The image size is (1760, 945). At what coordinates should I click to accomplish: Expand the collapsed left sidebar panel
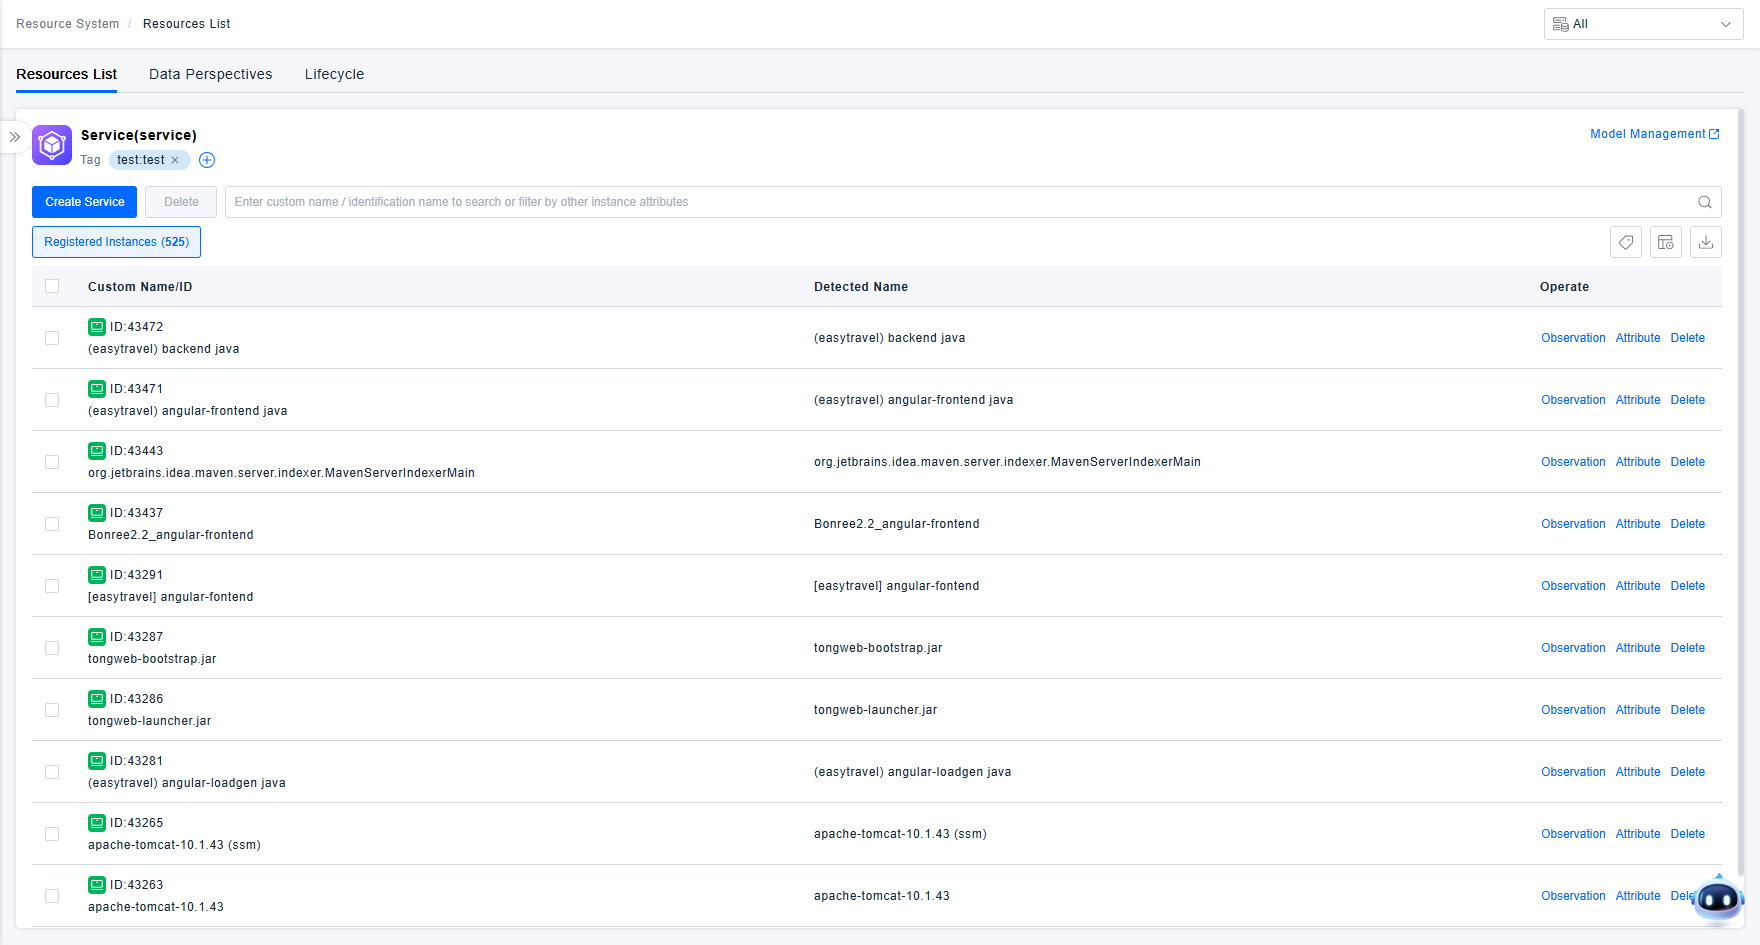pos(15,137)
